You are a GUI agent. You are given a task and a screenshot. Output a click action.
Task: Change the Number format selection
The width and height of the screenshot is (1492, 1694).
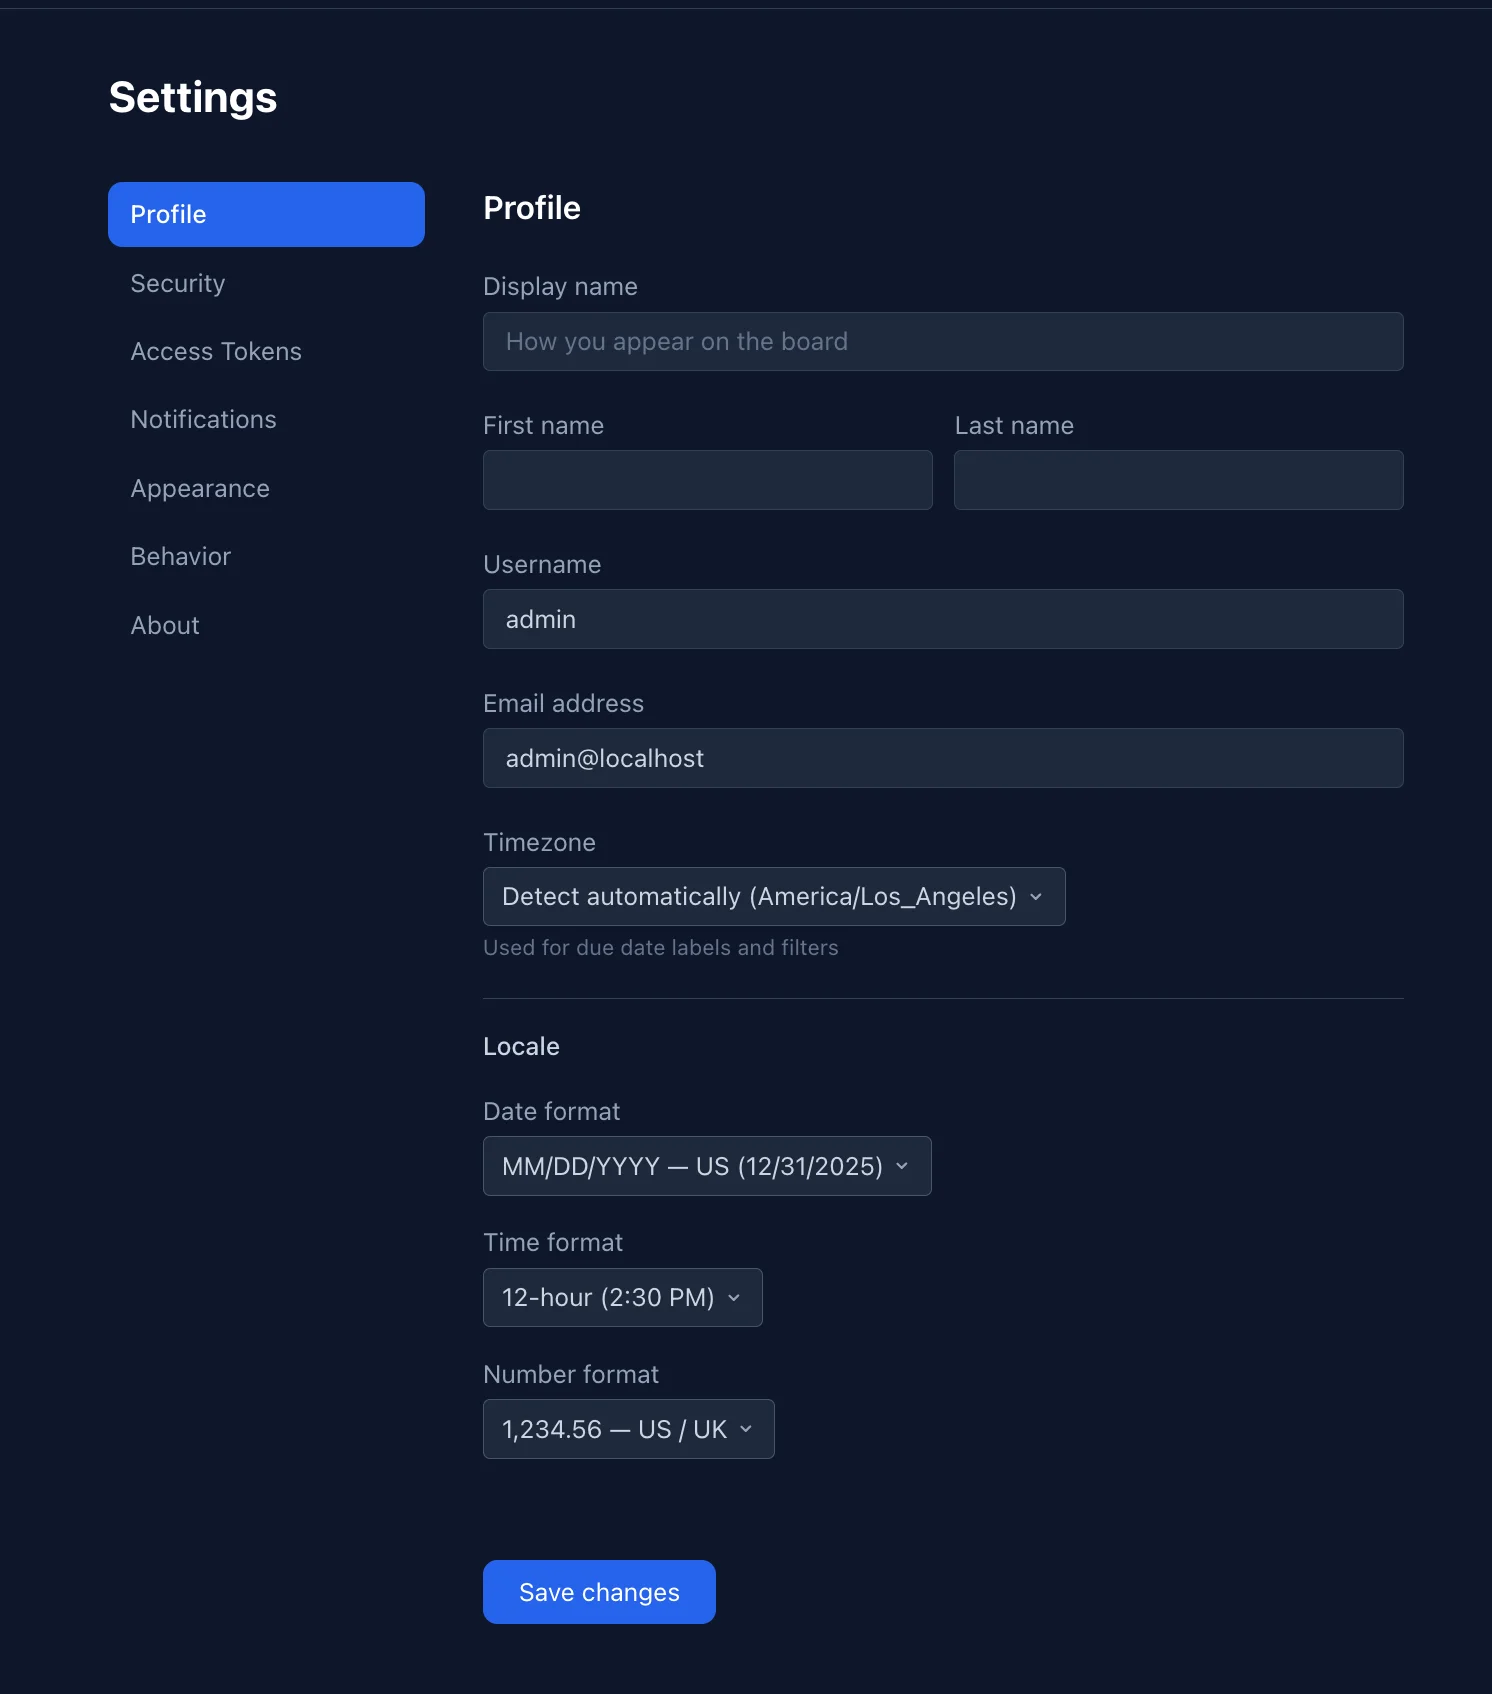pos(628,1428)
